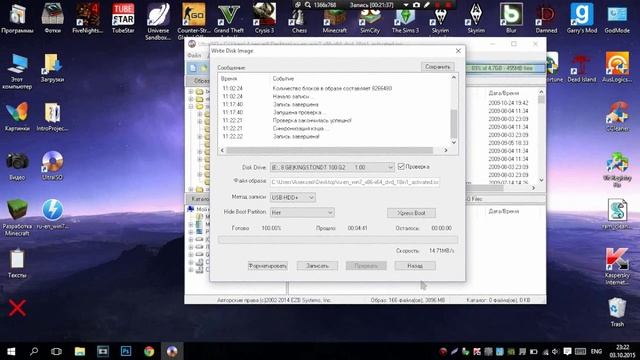Click the Сохранить button in Write Disk Image
The image size is (640, 360).
[437, 67]
